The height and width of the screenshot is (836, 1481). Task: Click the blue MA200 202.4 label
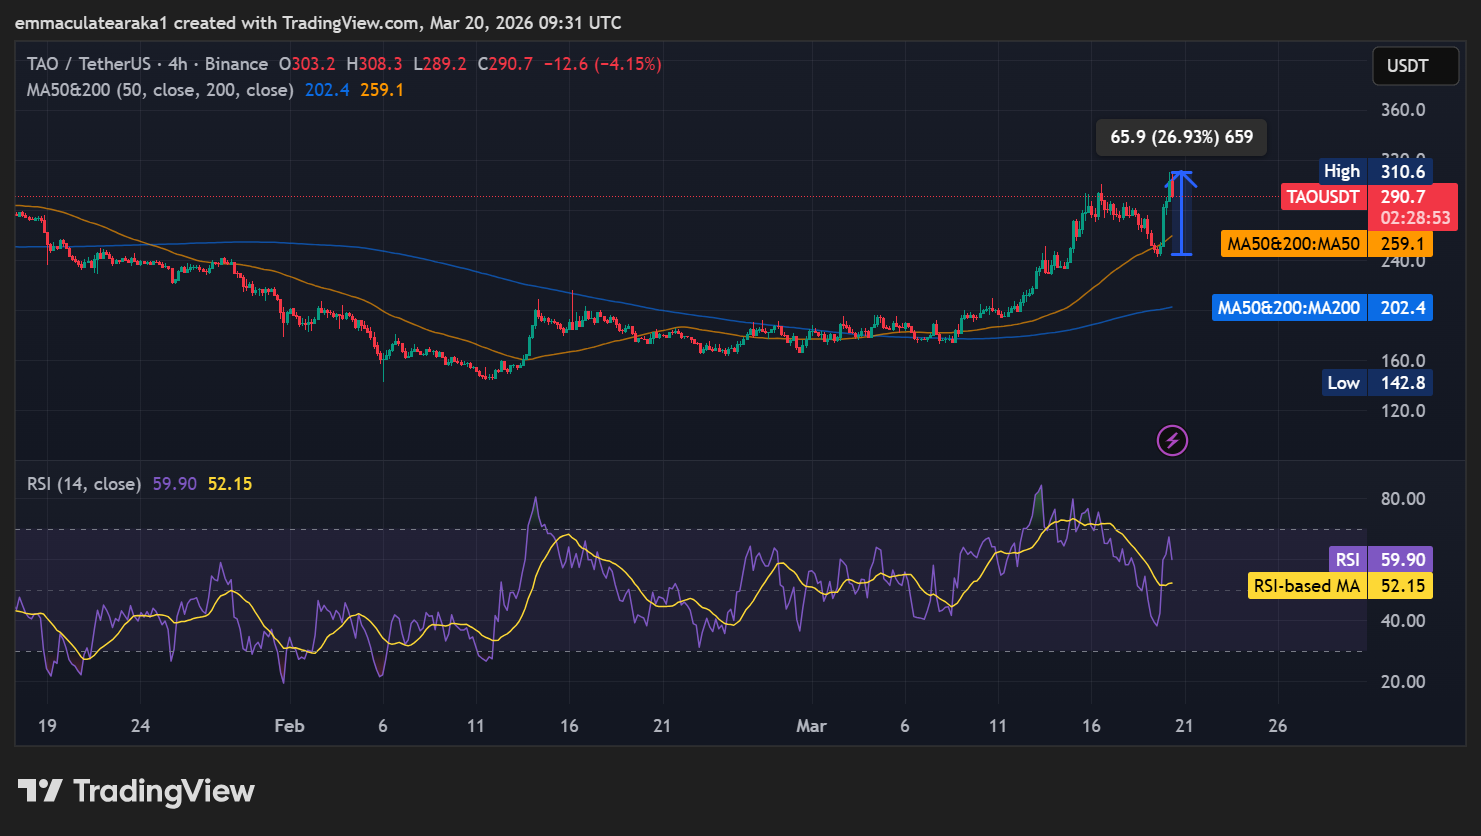click(x=1322, y=308)
